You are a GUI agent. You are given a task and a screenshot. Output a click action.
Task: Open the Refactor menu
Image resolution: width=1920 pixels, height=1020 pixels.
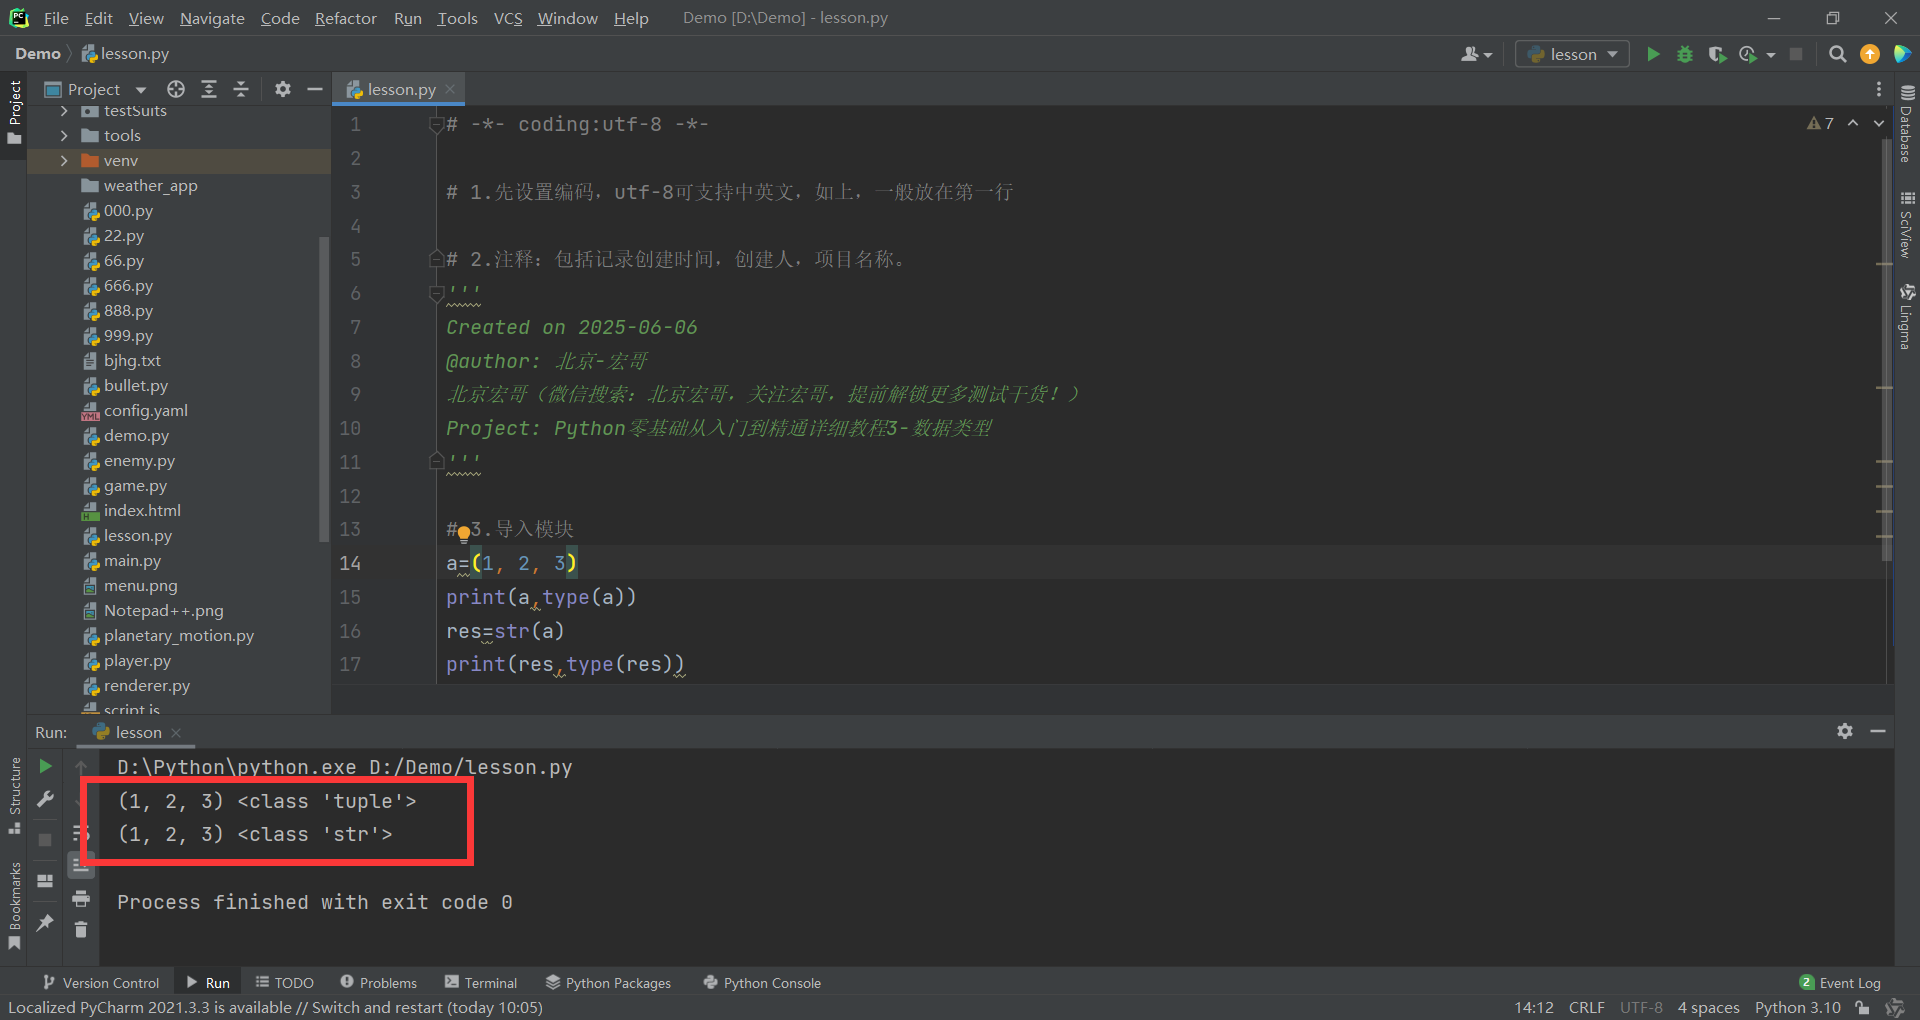pyautogui.click(x=345, y=18)
